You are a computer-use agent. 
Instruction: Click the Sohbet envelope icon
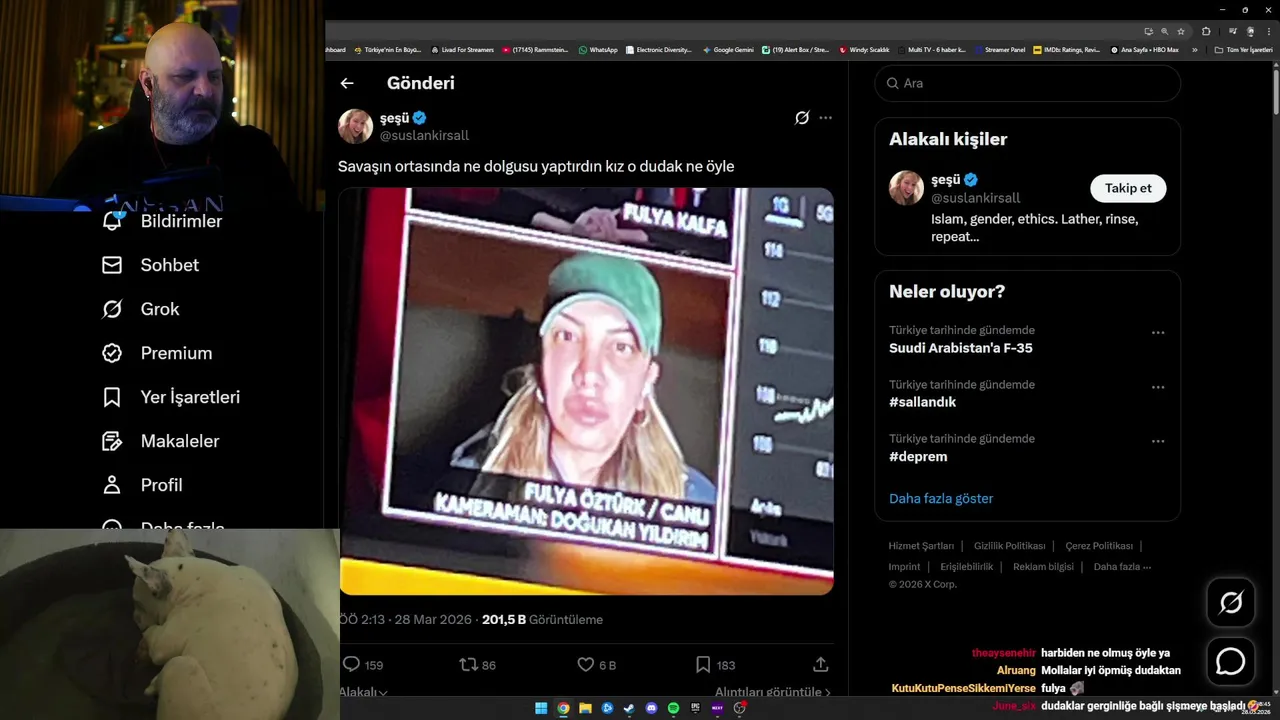coord(112,265)
